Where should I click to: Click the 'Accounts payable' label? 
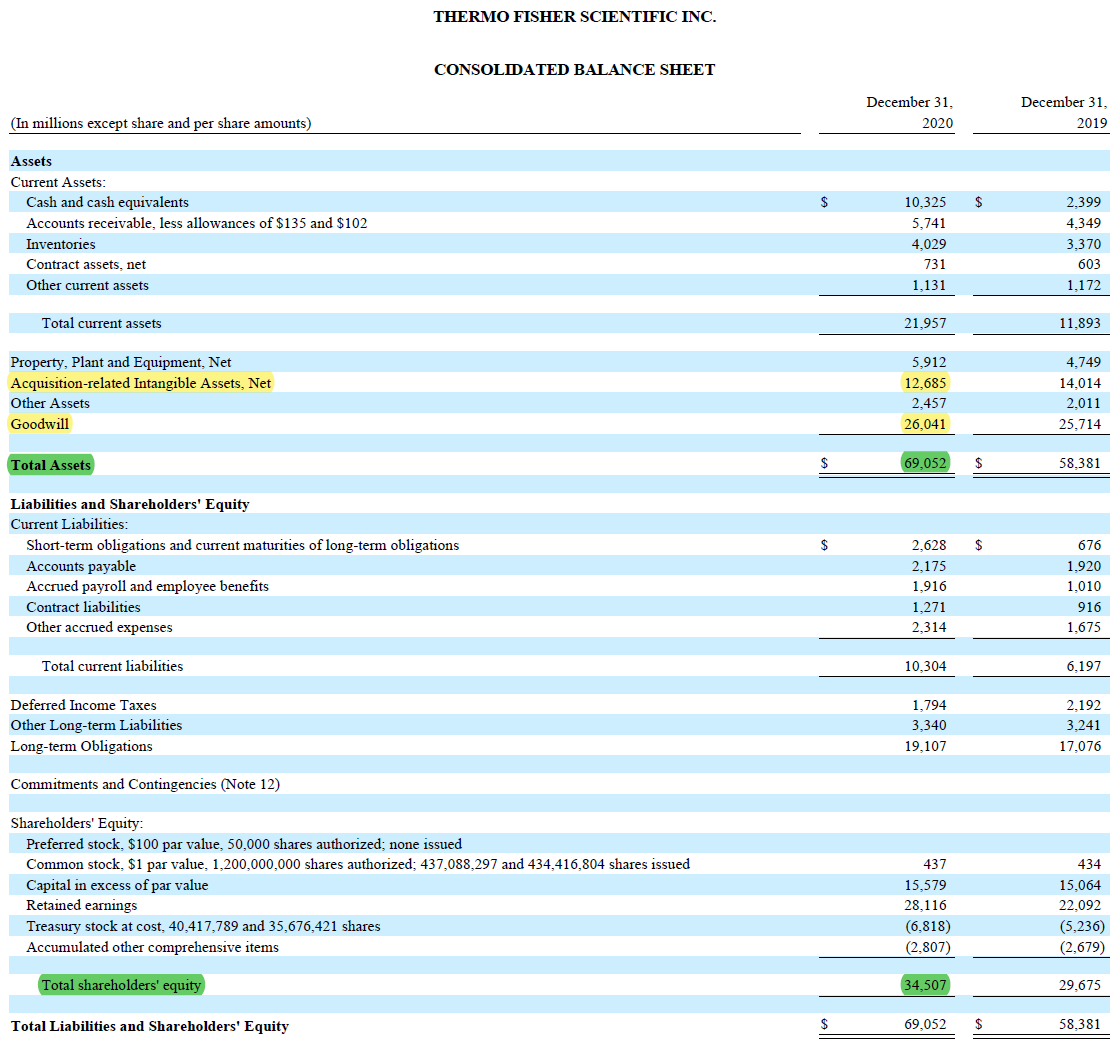click(80, 566)
